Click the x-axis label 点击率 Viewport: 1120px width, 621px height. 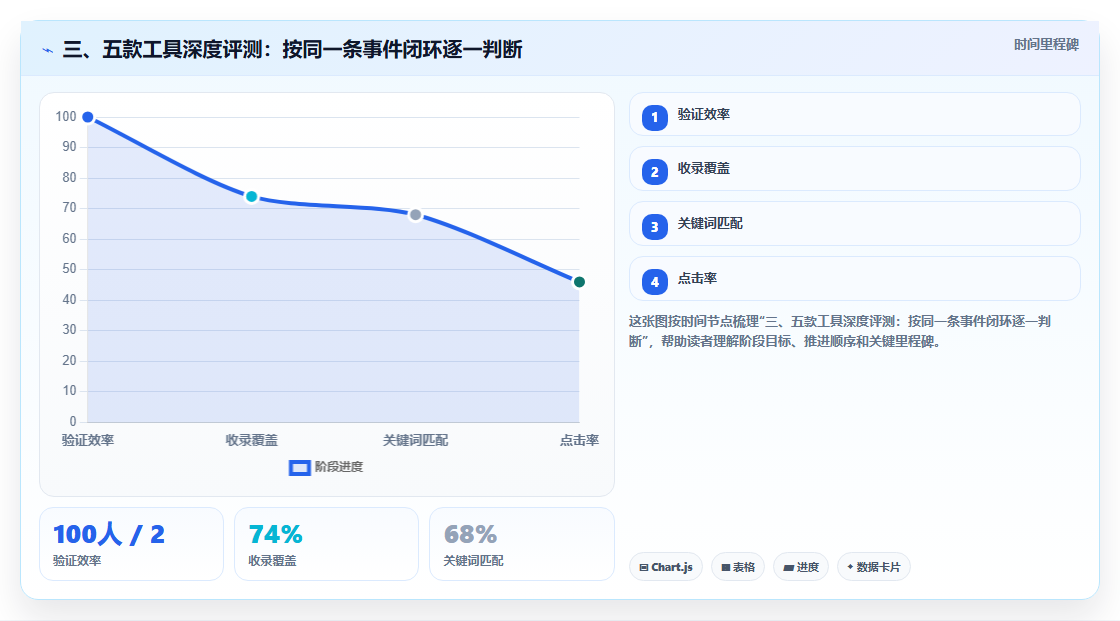click(x=579, y=440)
